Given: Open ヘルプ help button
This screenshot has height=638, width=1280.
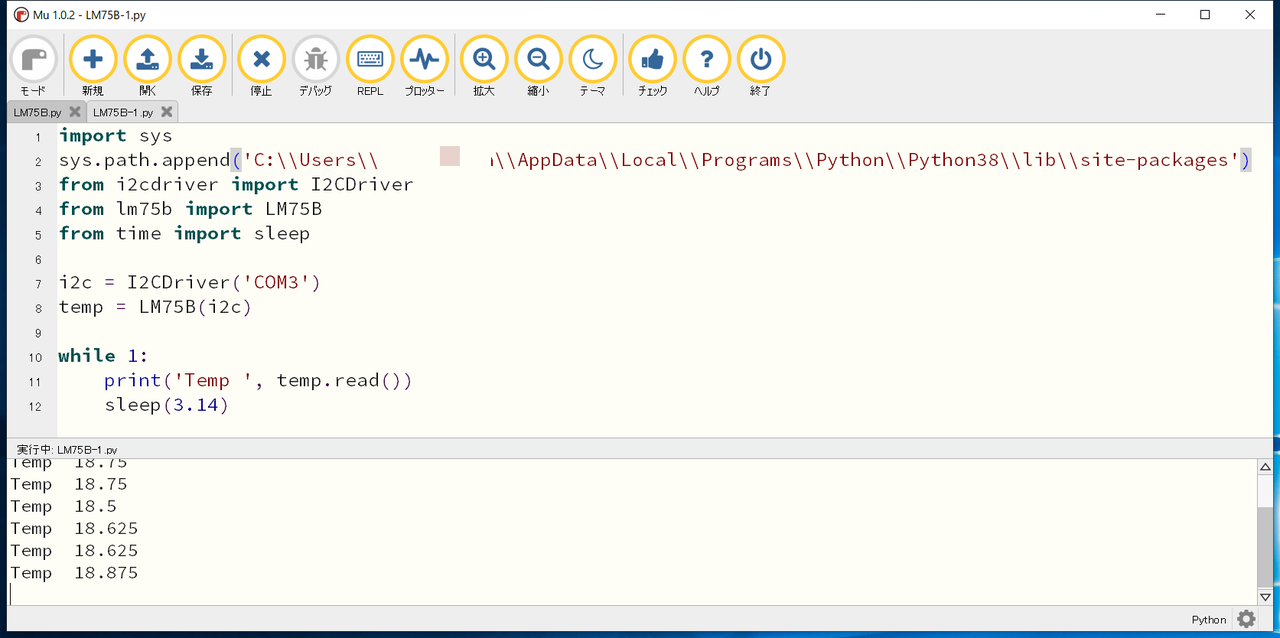Looking at the screenshot, I should click(707, 66).
